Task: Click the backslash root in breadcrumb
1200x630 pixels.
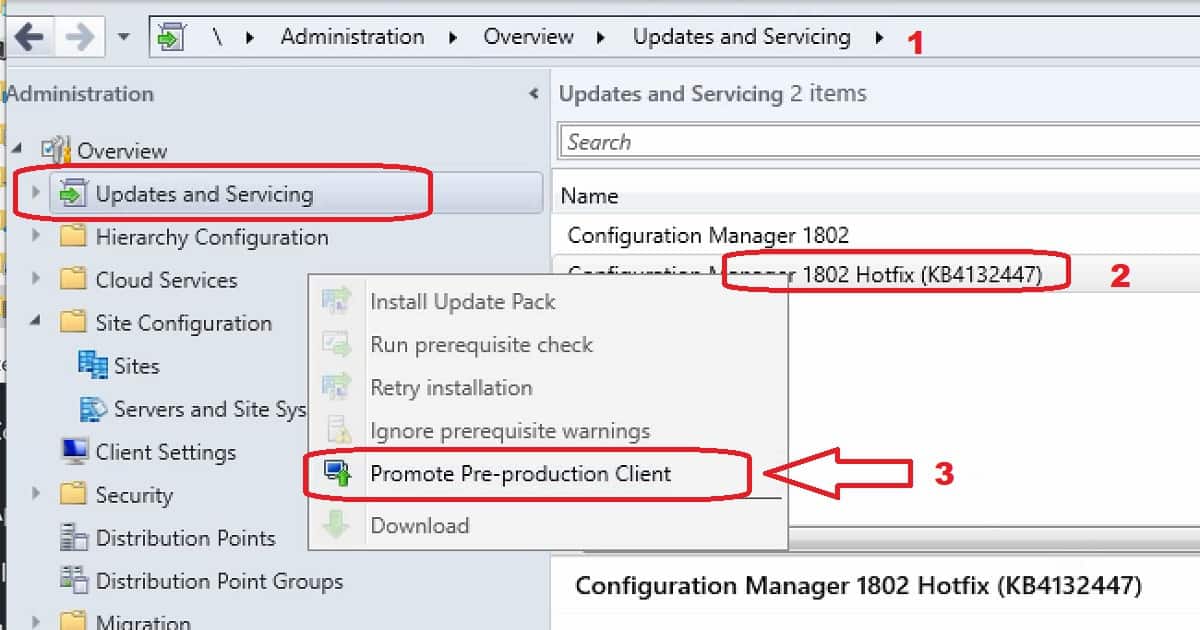Action: 216,38
